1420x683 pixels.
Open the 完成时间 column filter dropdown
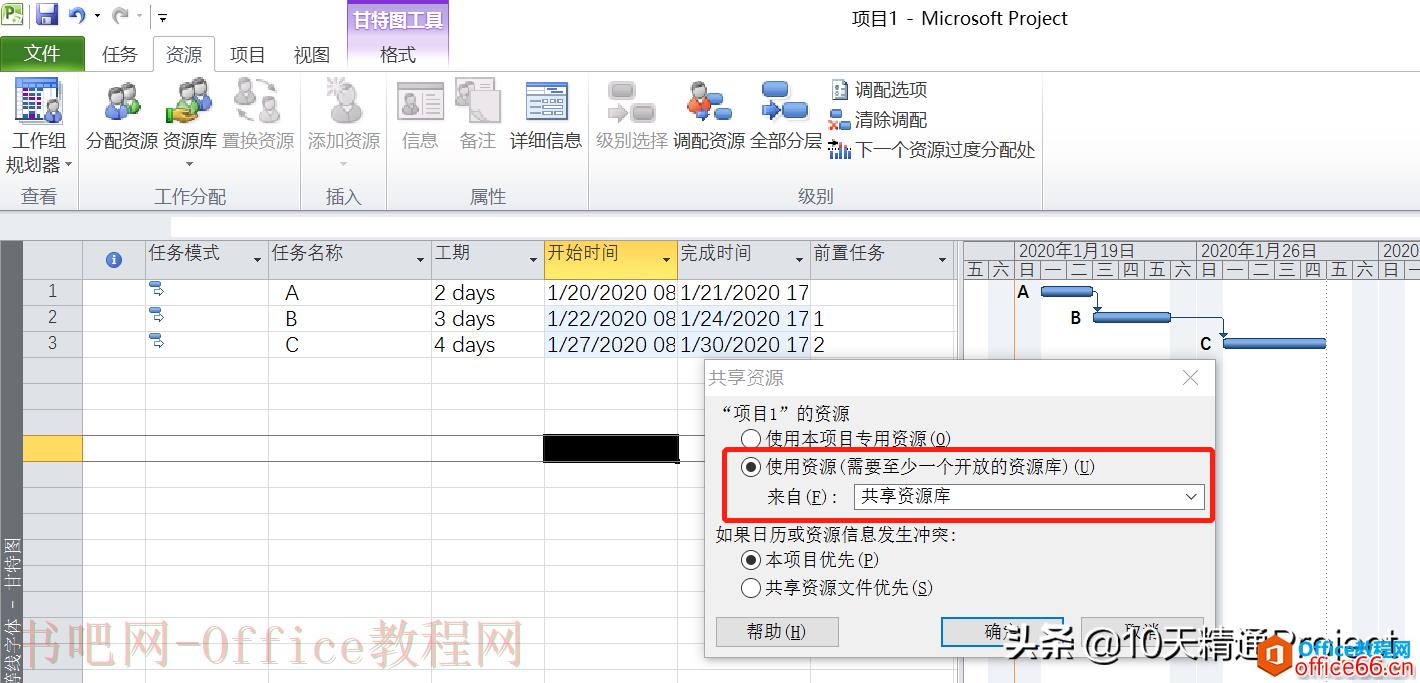pyautogui.click(x=800, y=260)
